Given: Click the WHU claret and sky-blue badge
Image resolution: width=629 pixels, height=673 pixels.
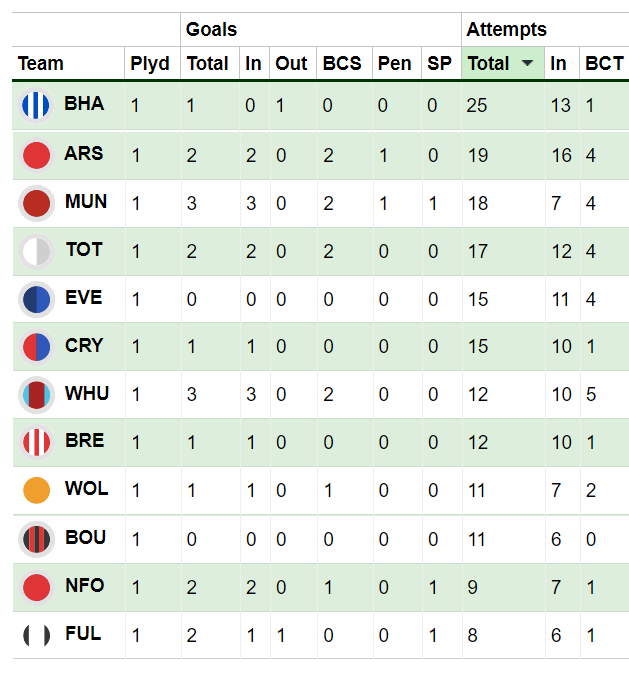Looking at the screenshot, I should click(36, 395).
